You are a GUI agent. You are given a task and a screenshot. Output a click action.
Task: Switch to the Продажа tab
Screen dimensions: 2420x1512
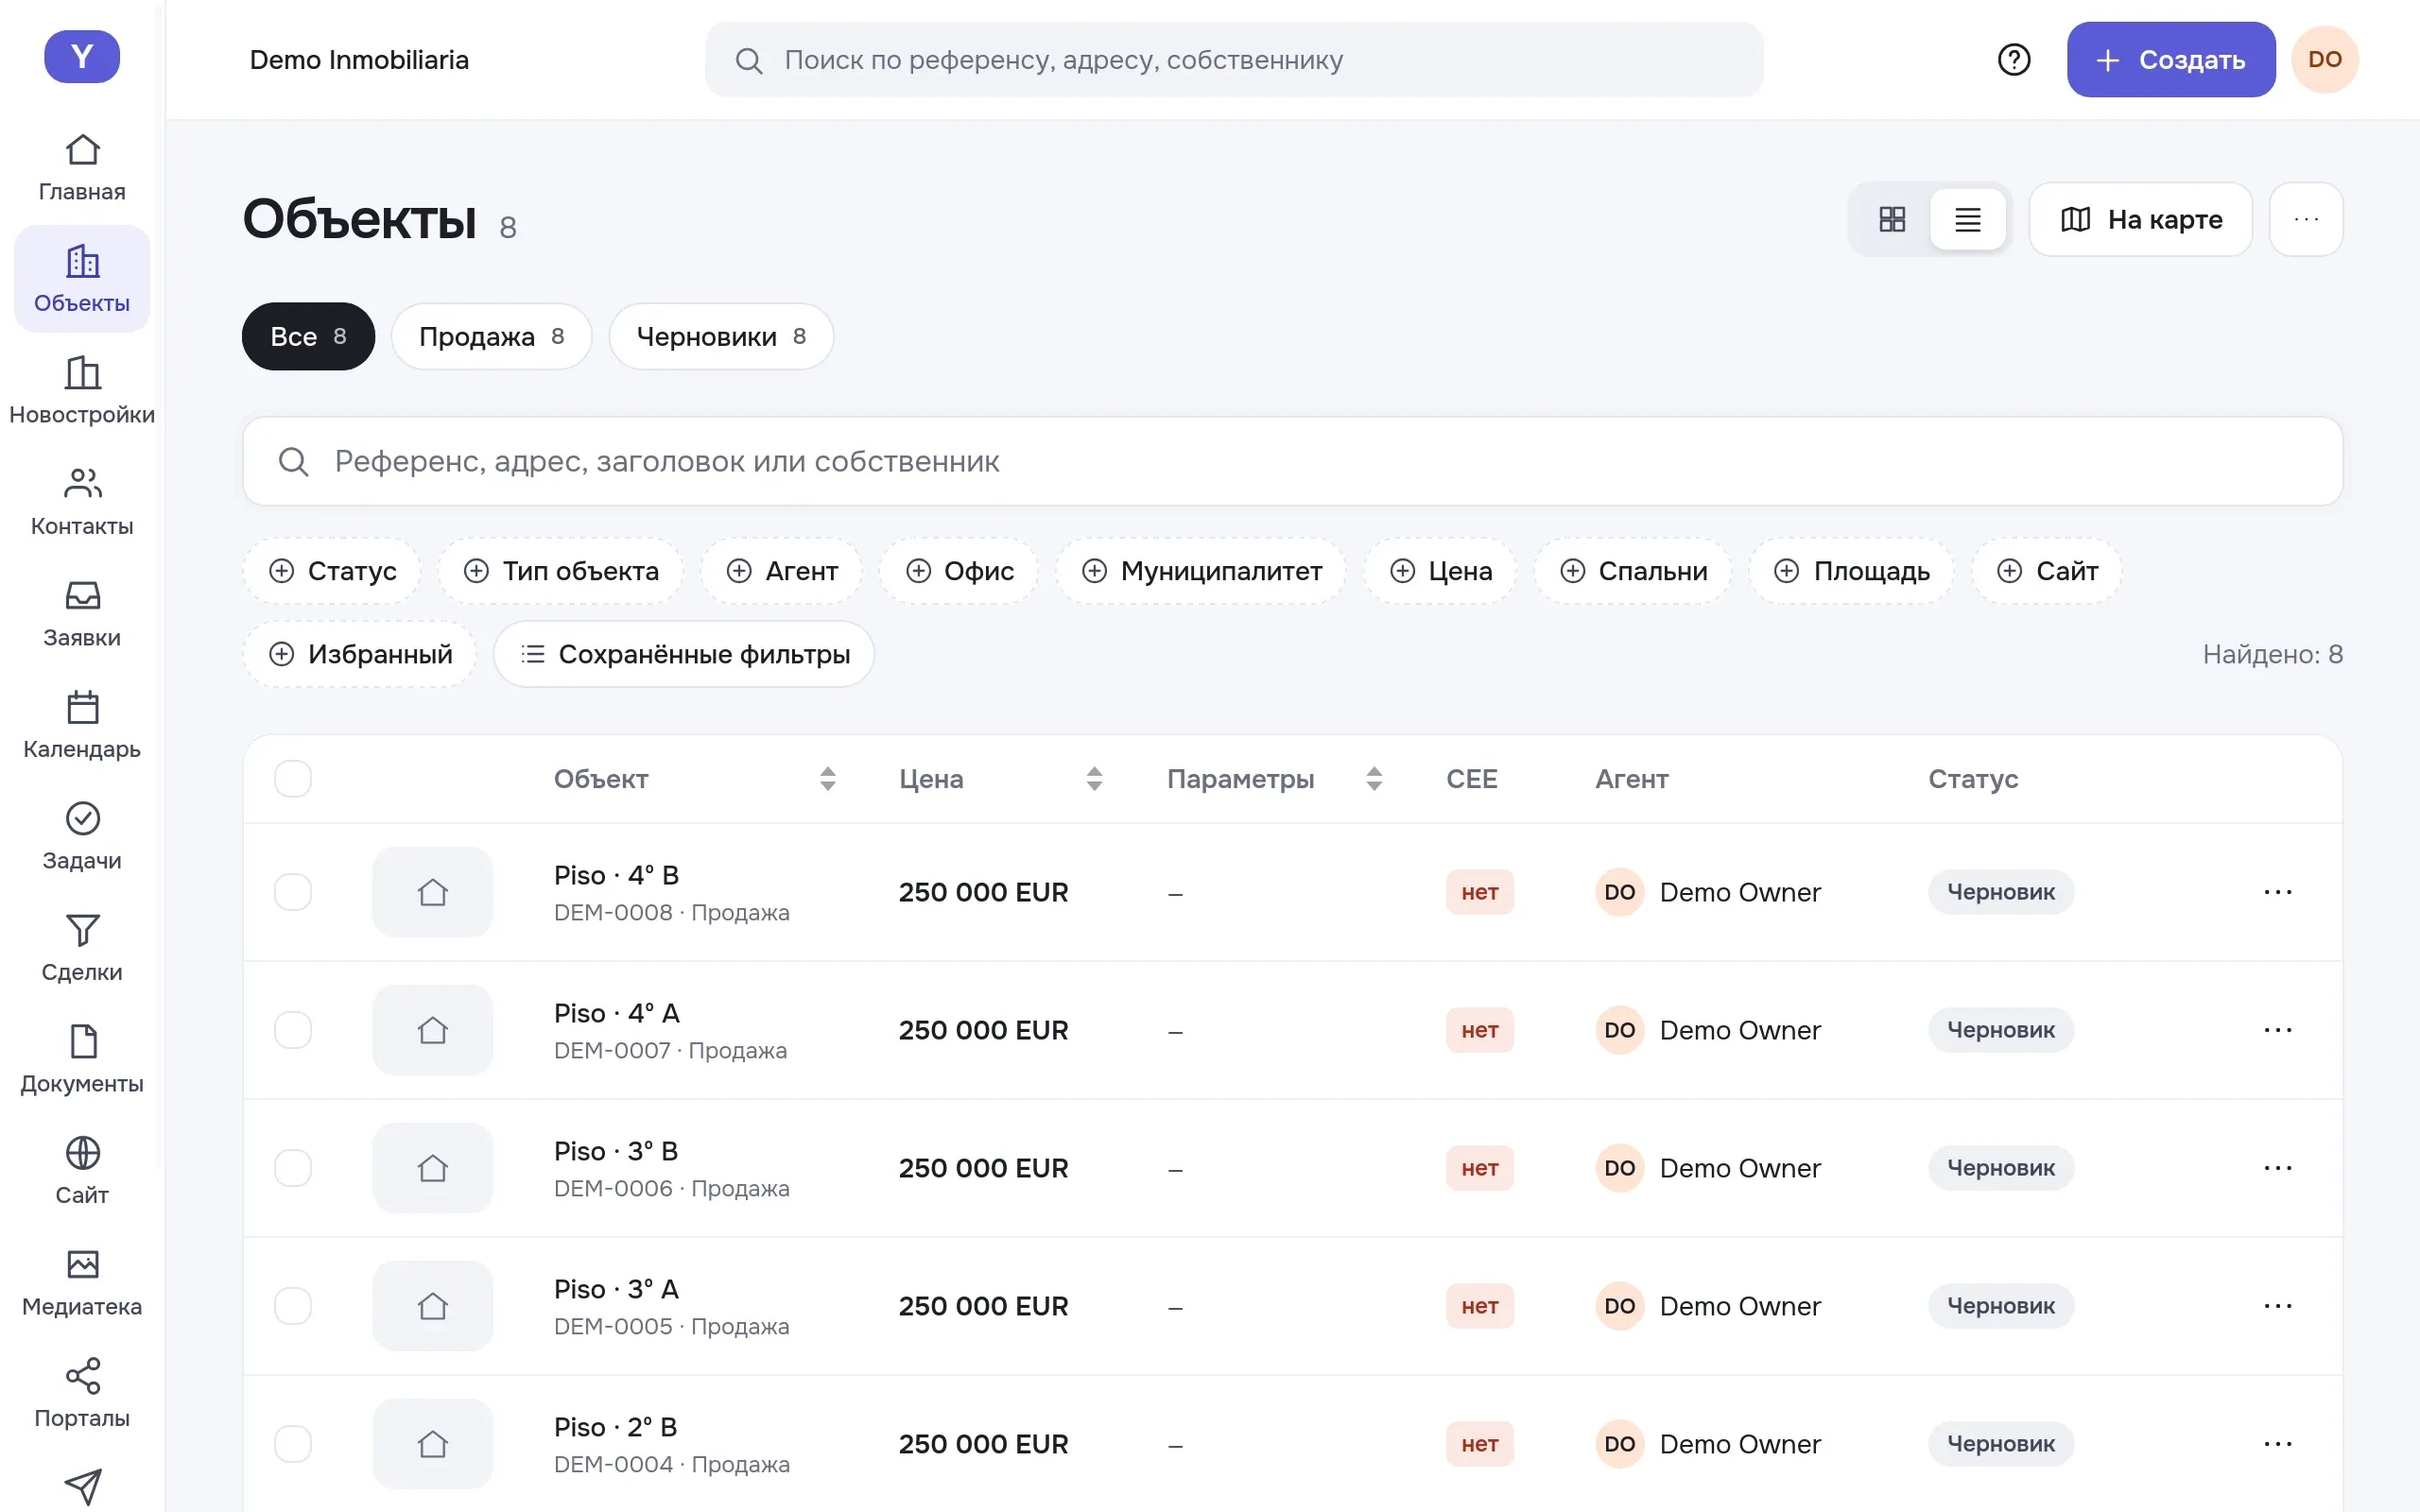click(491, 337)
